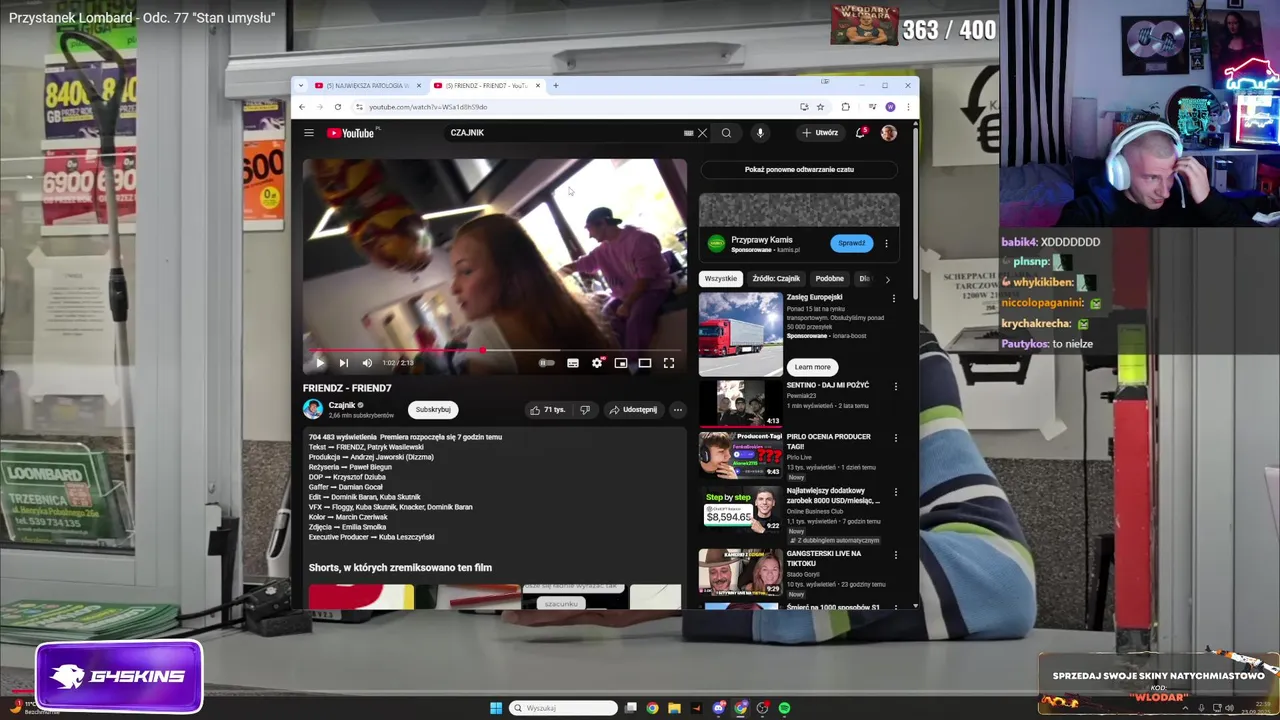Click the Wyszukaj taskbar search box

[563, 708]
